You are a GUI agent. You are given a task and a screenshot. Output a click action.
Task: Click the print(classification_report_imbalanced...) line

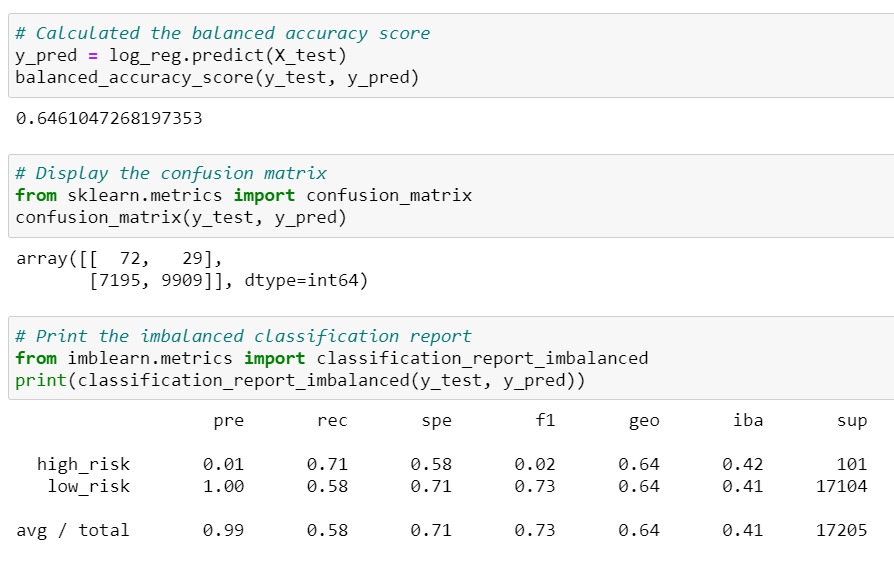point(300,381)
